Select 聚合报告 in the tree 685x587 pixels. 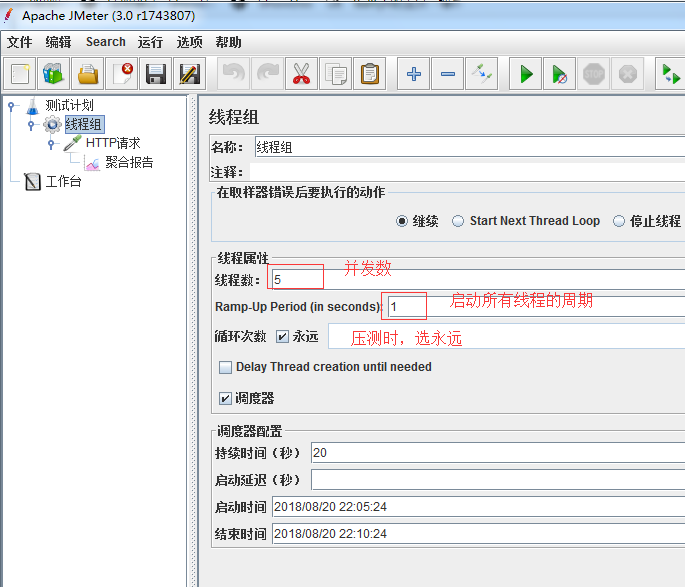129,162
